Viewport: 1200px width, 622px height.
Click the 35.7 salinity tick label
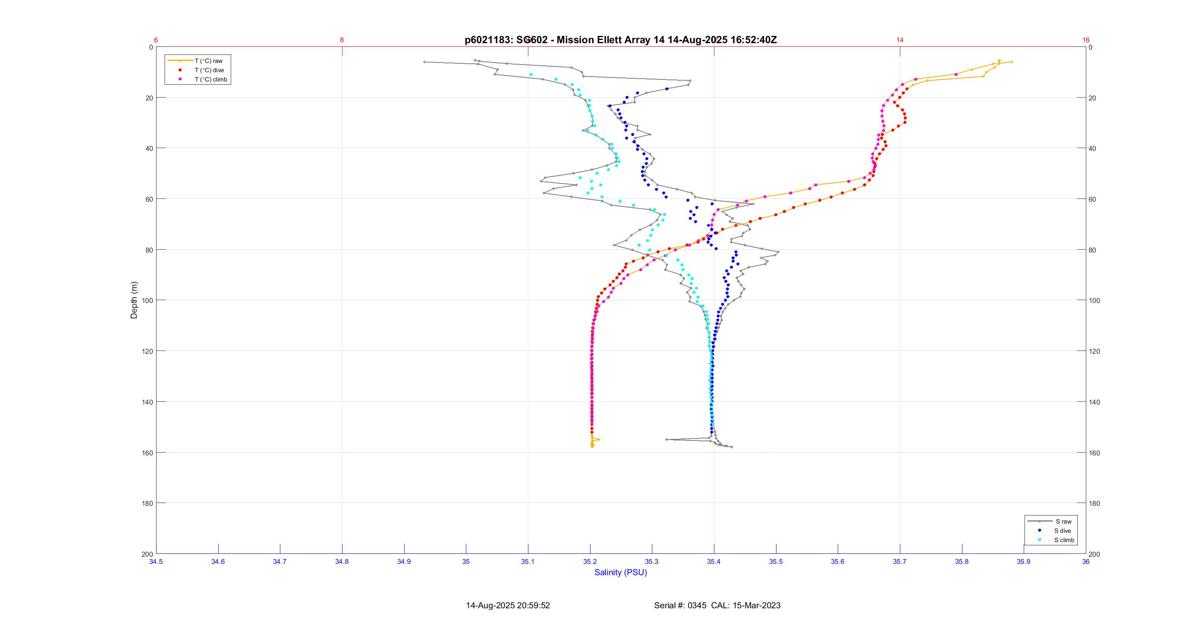(x=900, y=562)
